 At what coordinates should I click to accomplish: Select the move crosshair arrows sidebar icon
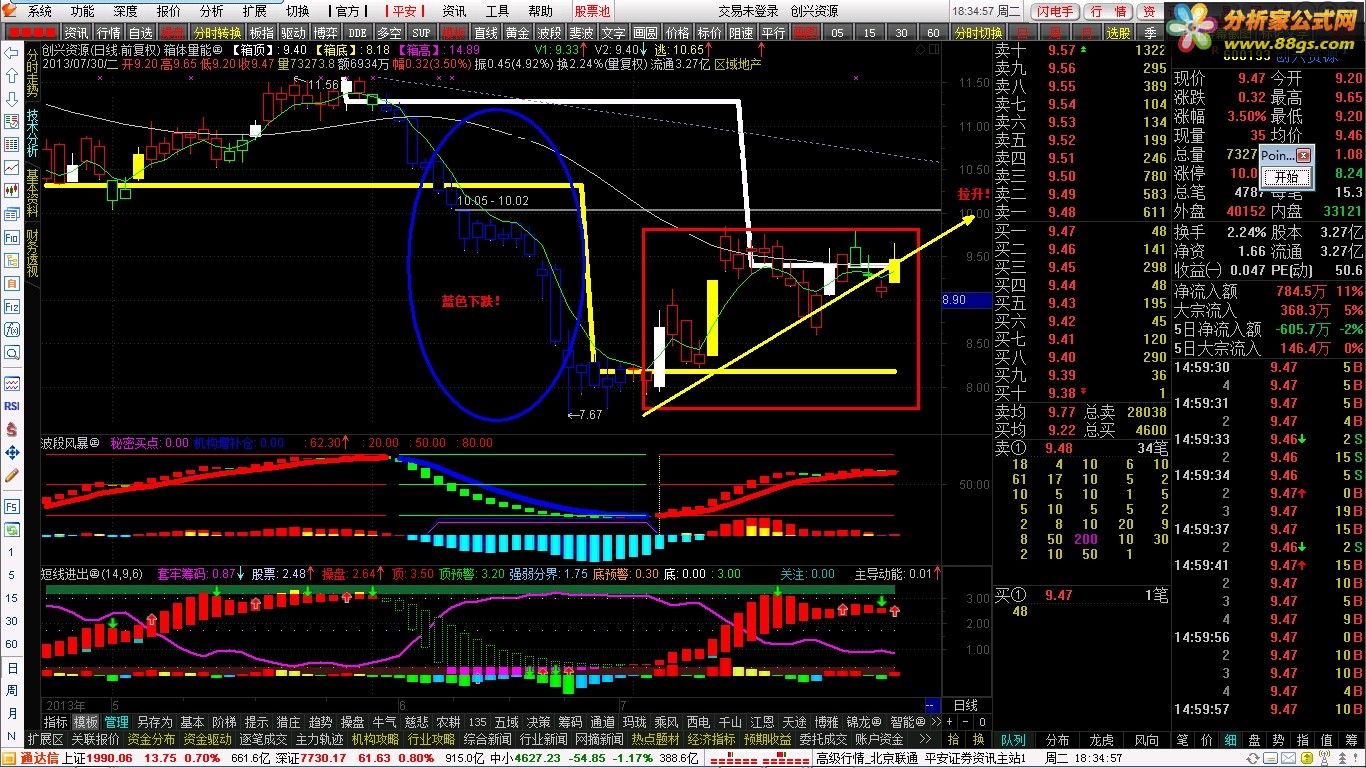pyautogui.click(x=12, y=452)
